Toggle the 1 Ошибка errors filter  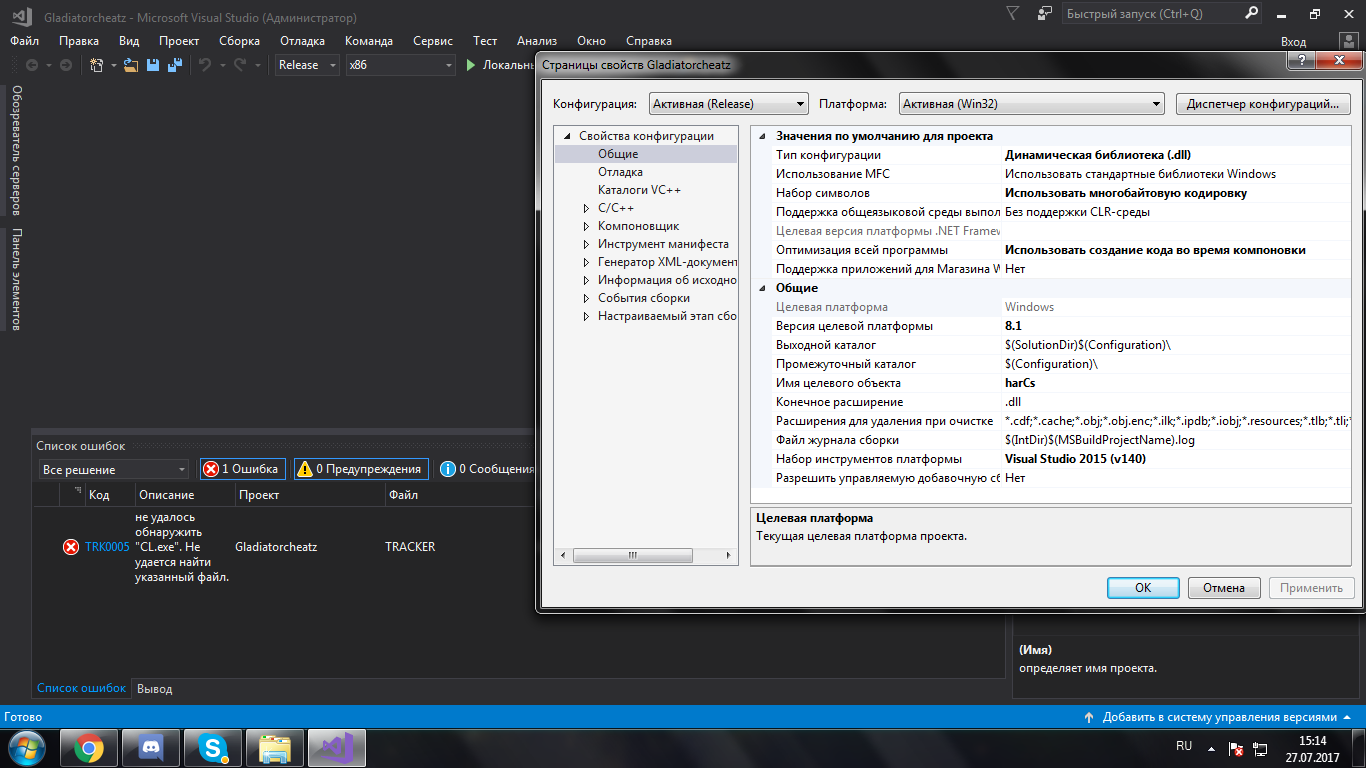click(x=241, y=469)
